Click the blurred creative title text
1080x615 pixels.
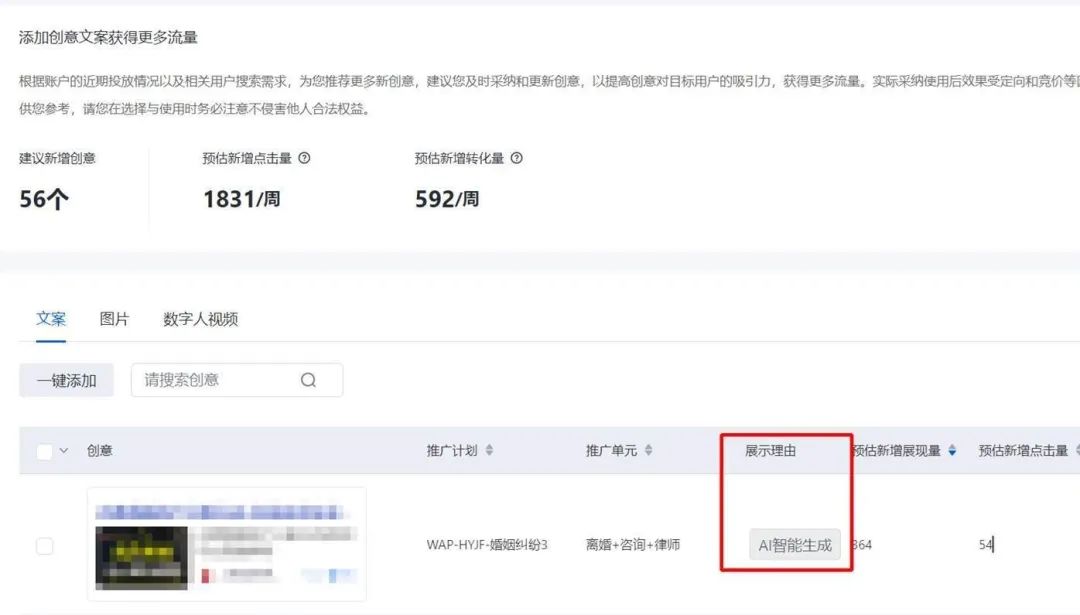[219, 512]
